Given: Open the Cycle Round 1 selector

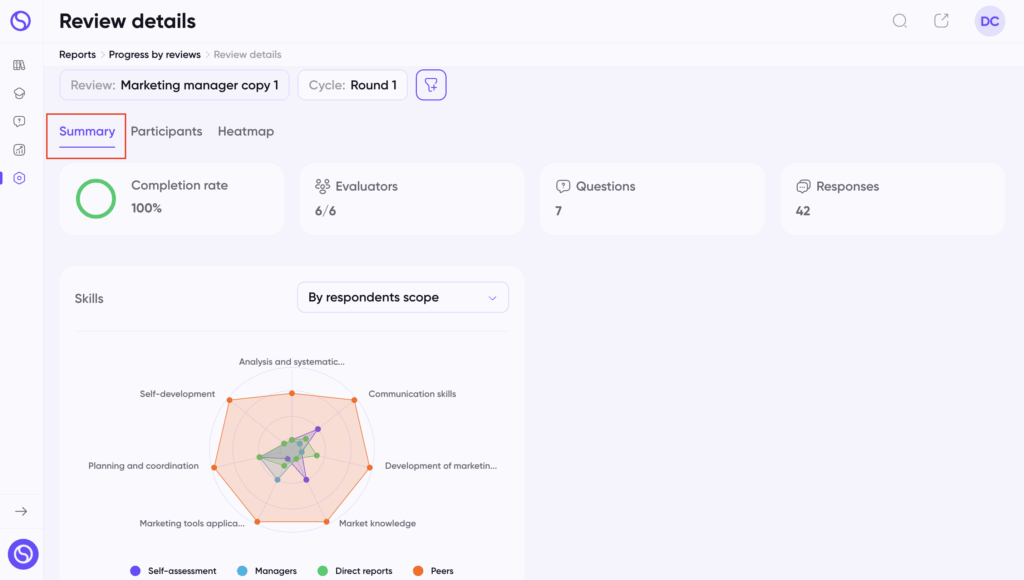Looking at the screenshot, I should point(353,85).
